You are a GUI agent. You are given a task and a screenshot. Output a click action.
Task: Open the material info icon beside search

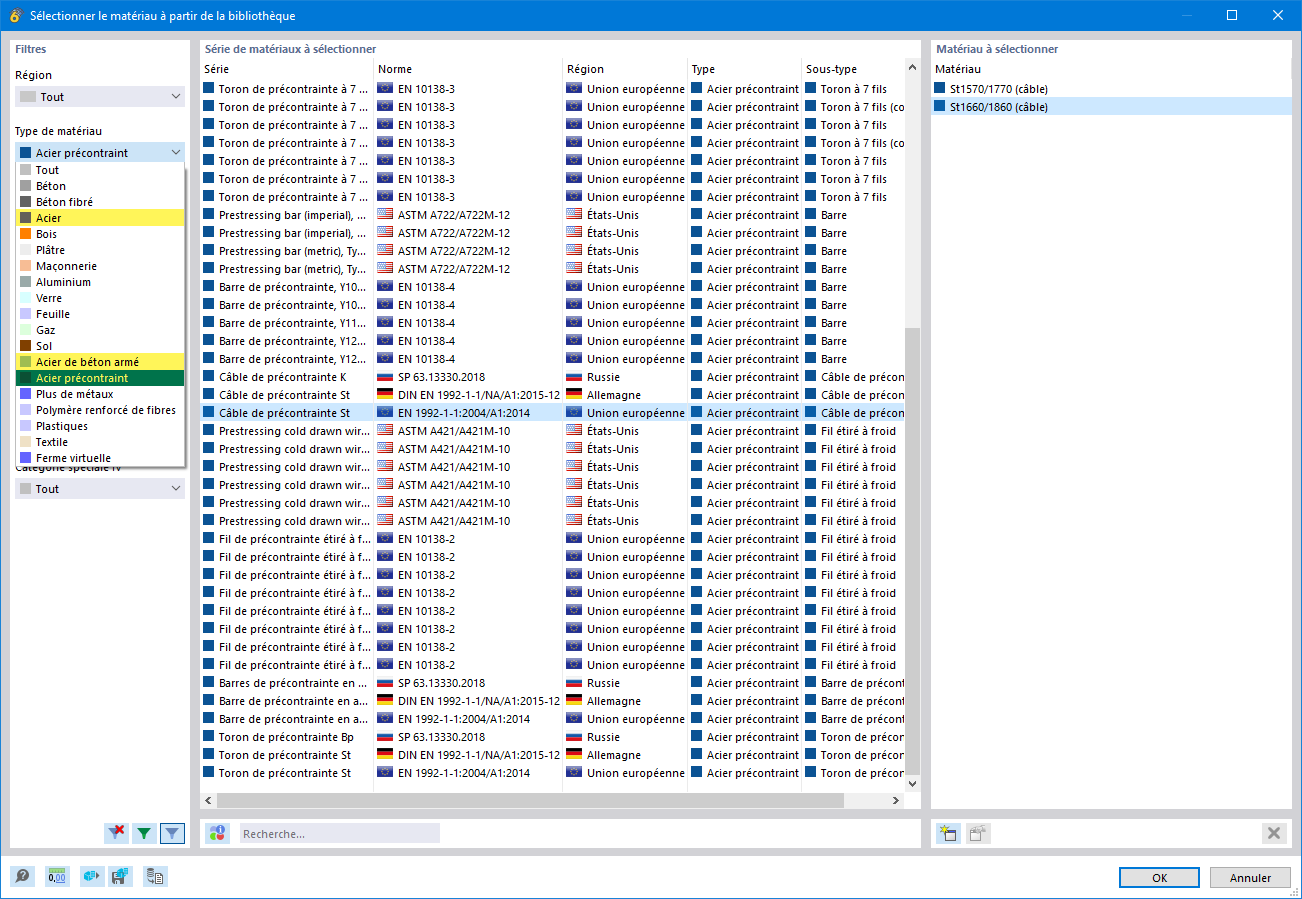pyautogui.click(x=218, y=833)
